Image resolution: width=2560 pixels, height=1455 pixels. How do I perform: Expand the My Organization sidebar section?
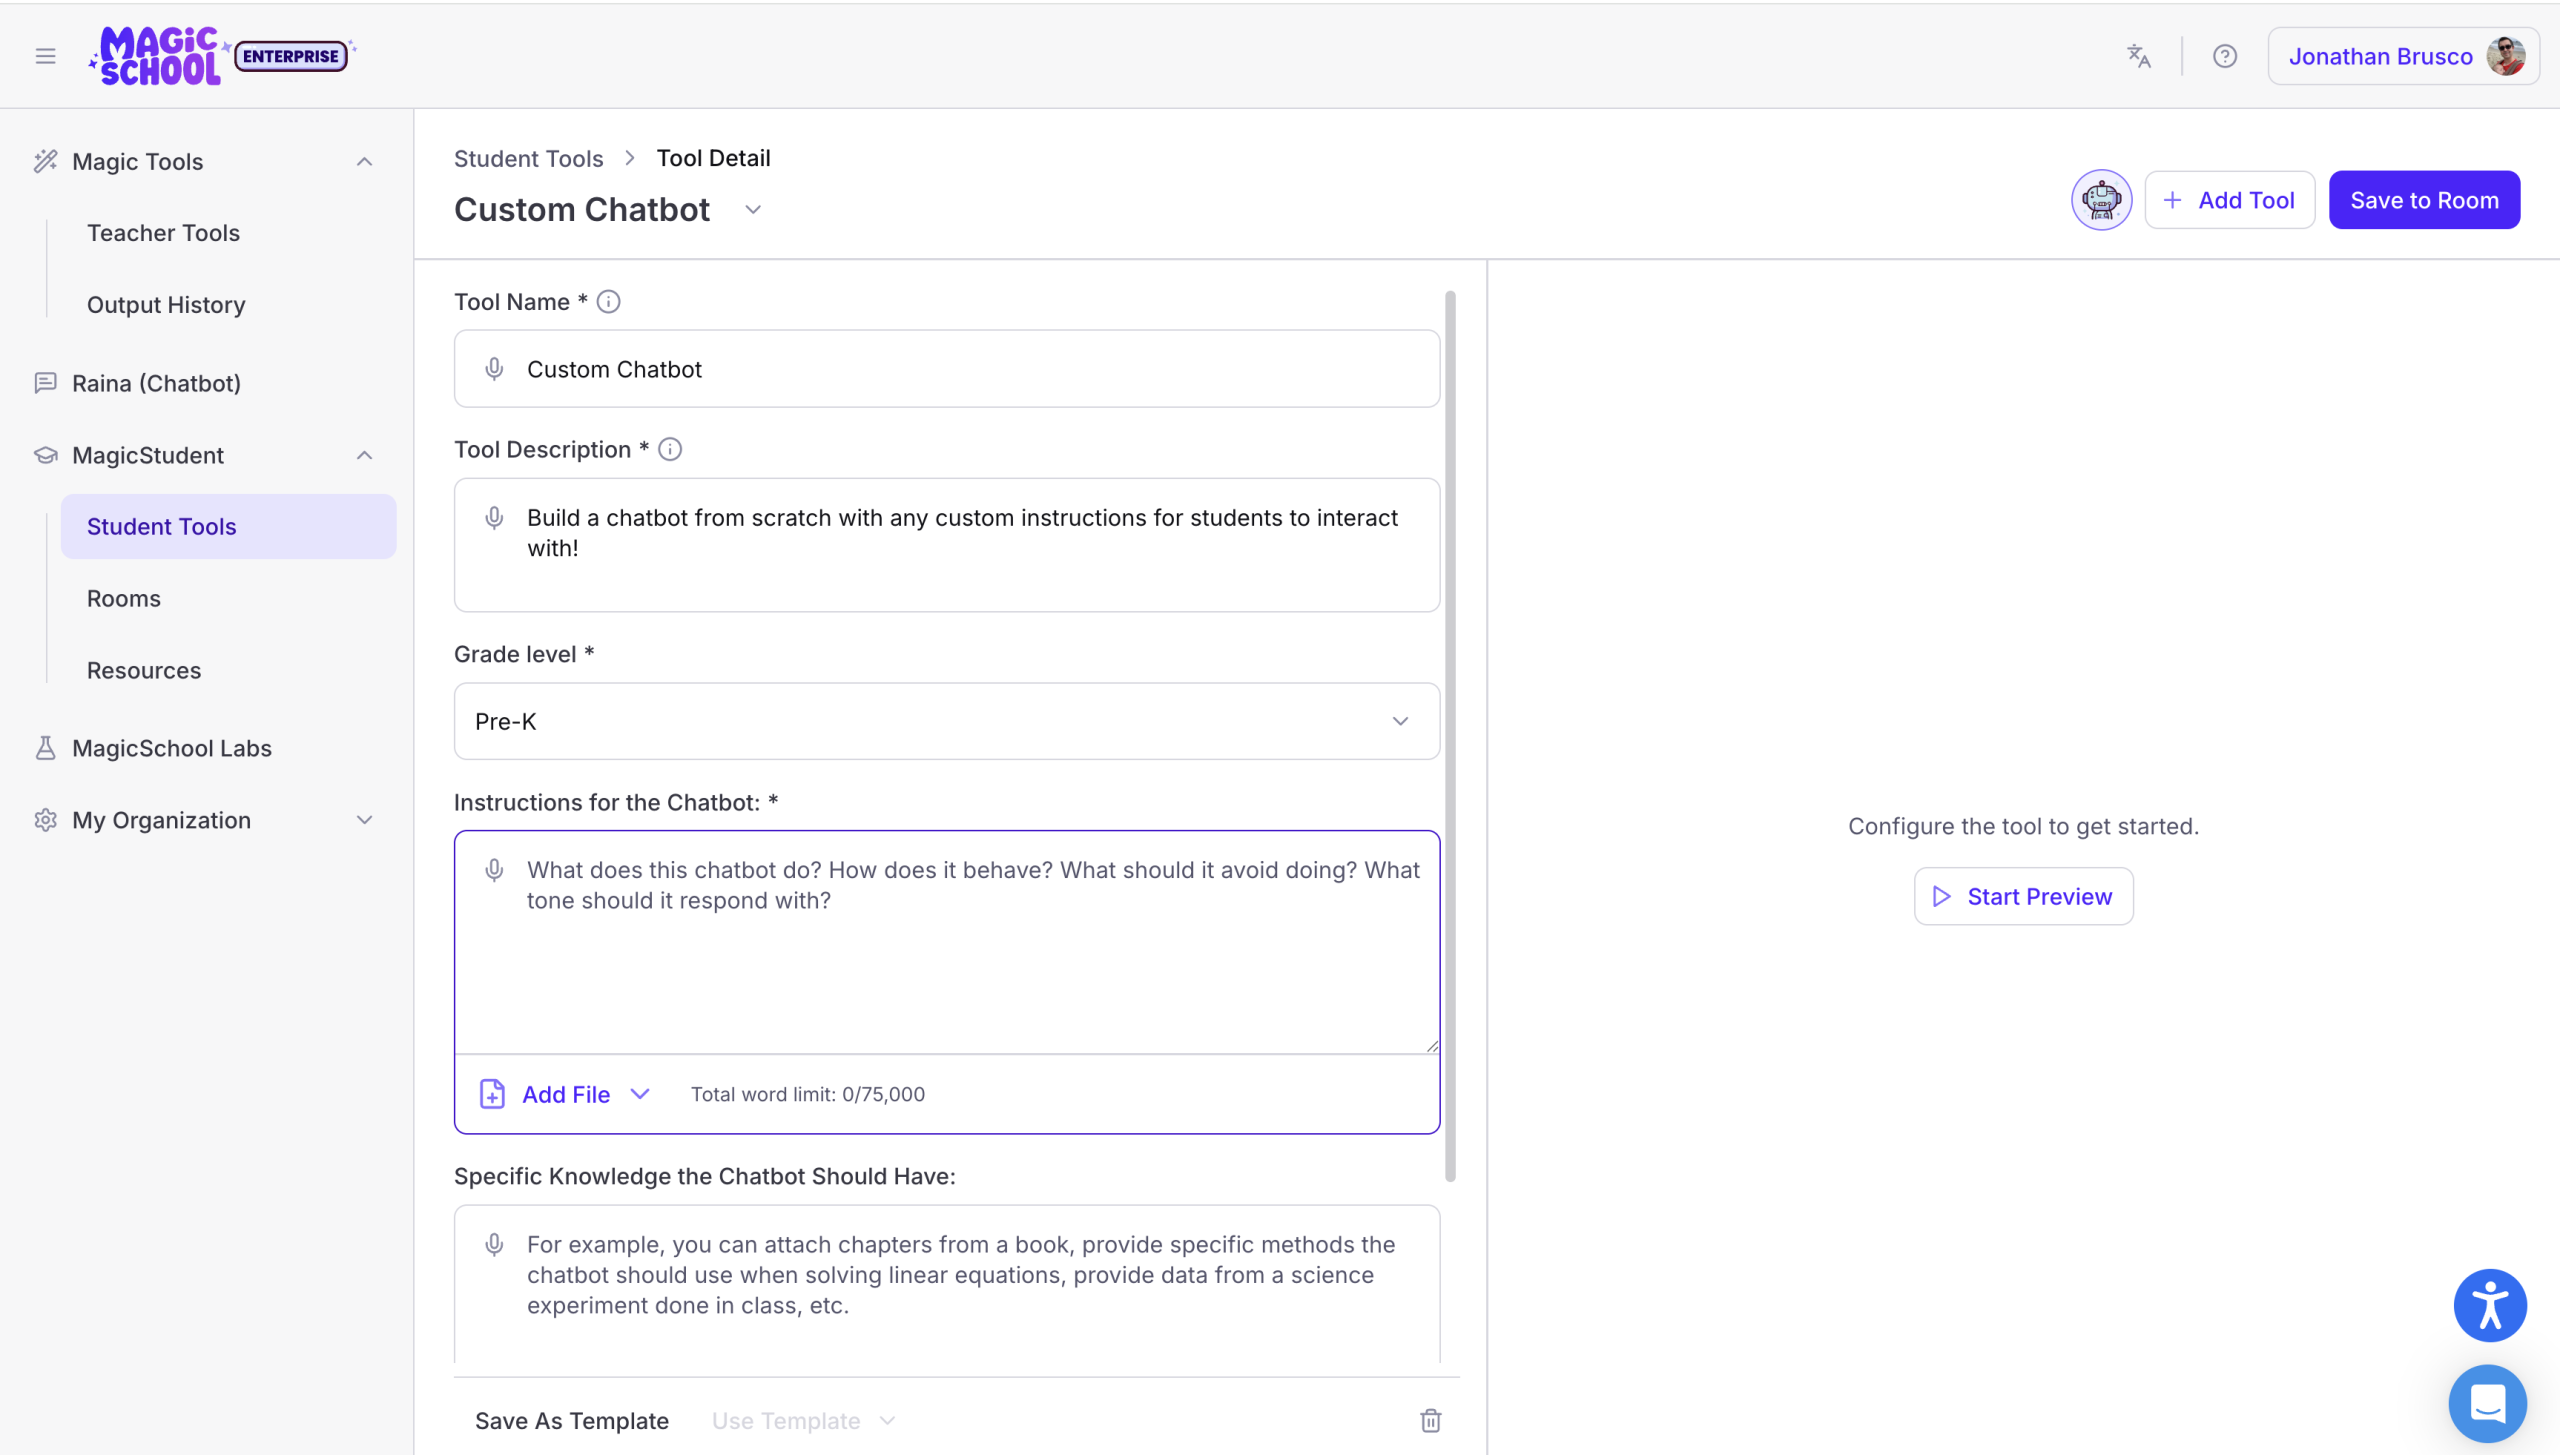(x=364, y=821)
